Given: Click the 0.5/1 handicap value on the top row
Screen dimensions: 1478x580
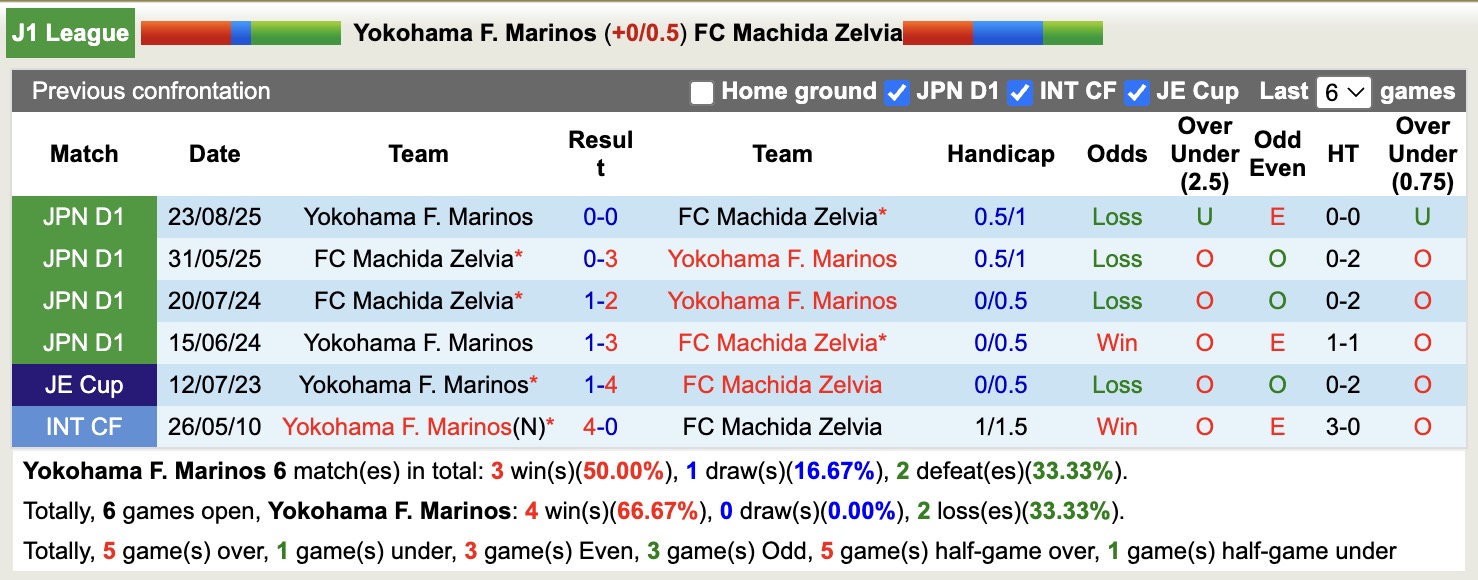Looking at the screenshot, I should (1000, 216).
